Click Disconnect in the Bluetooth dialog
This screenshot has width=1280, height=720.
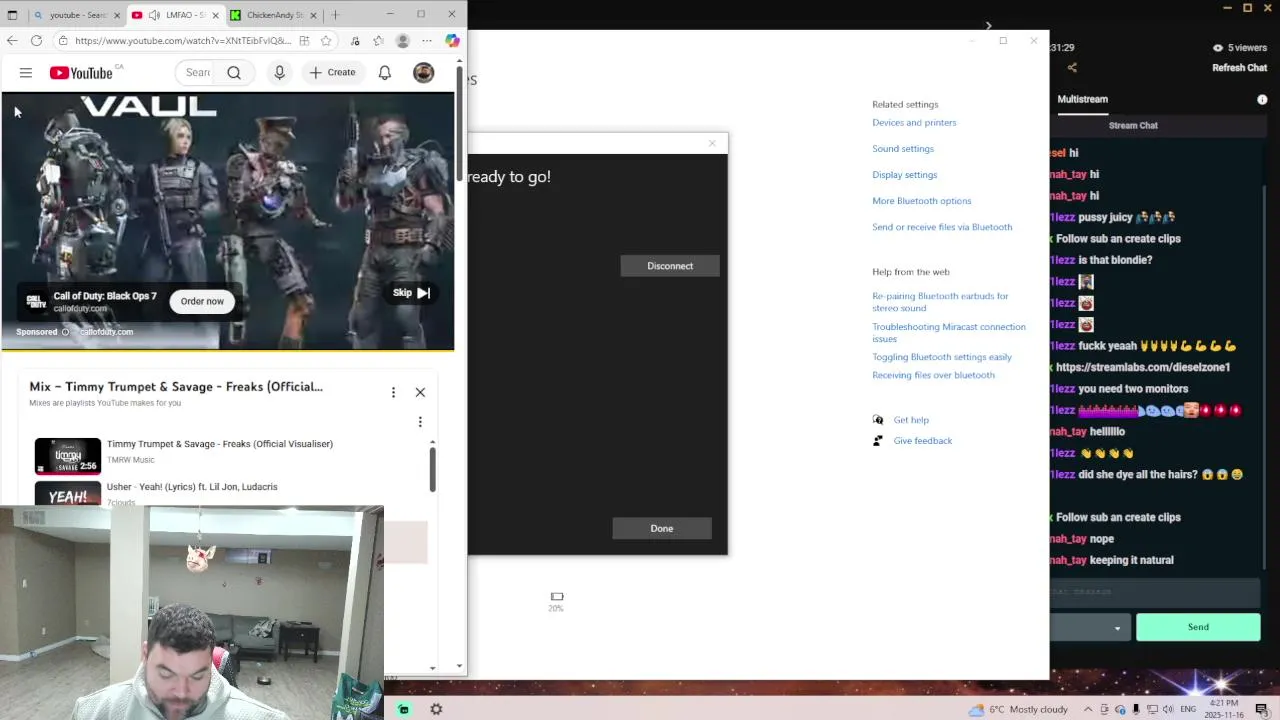point(670,265)
